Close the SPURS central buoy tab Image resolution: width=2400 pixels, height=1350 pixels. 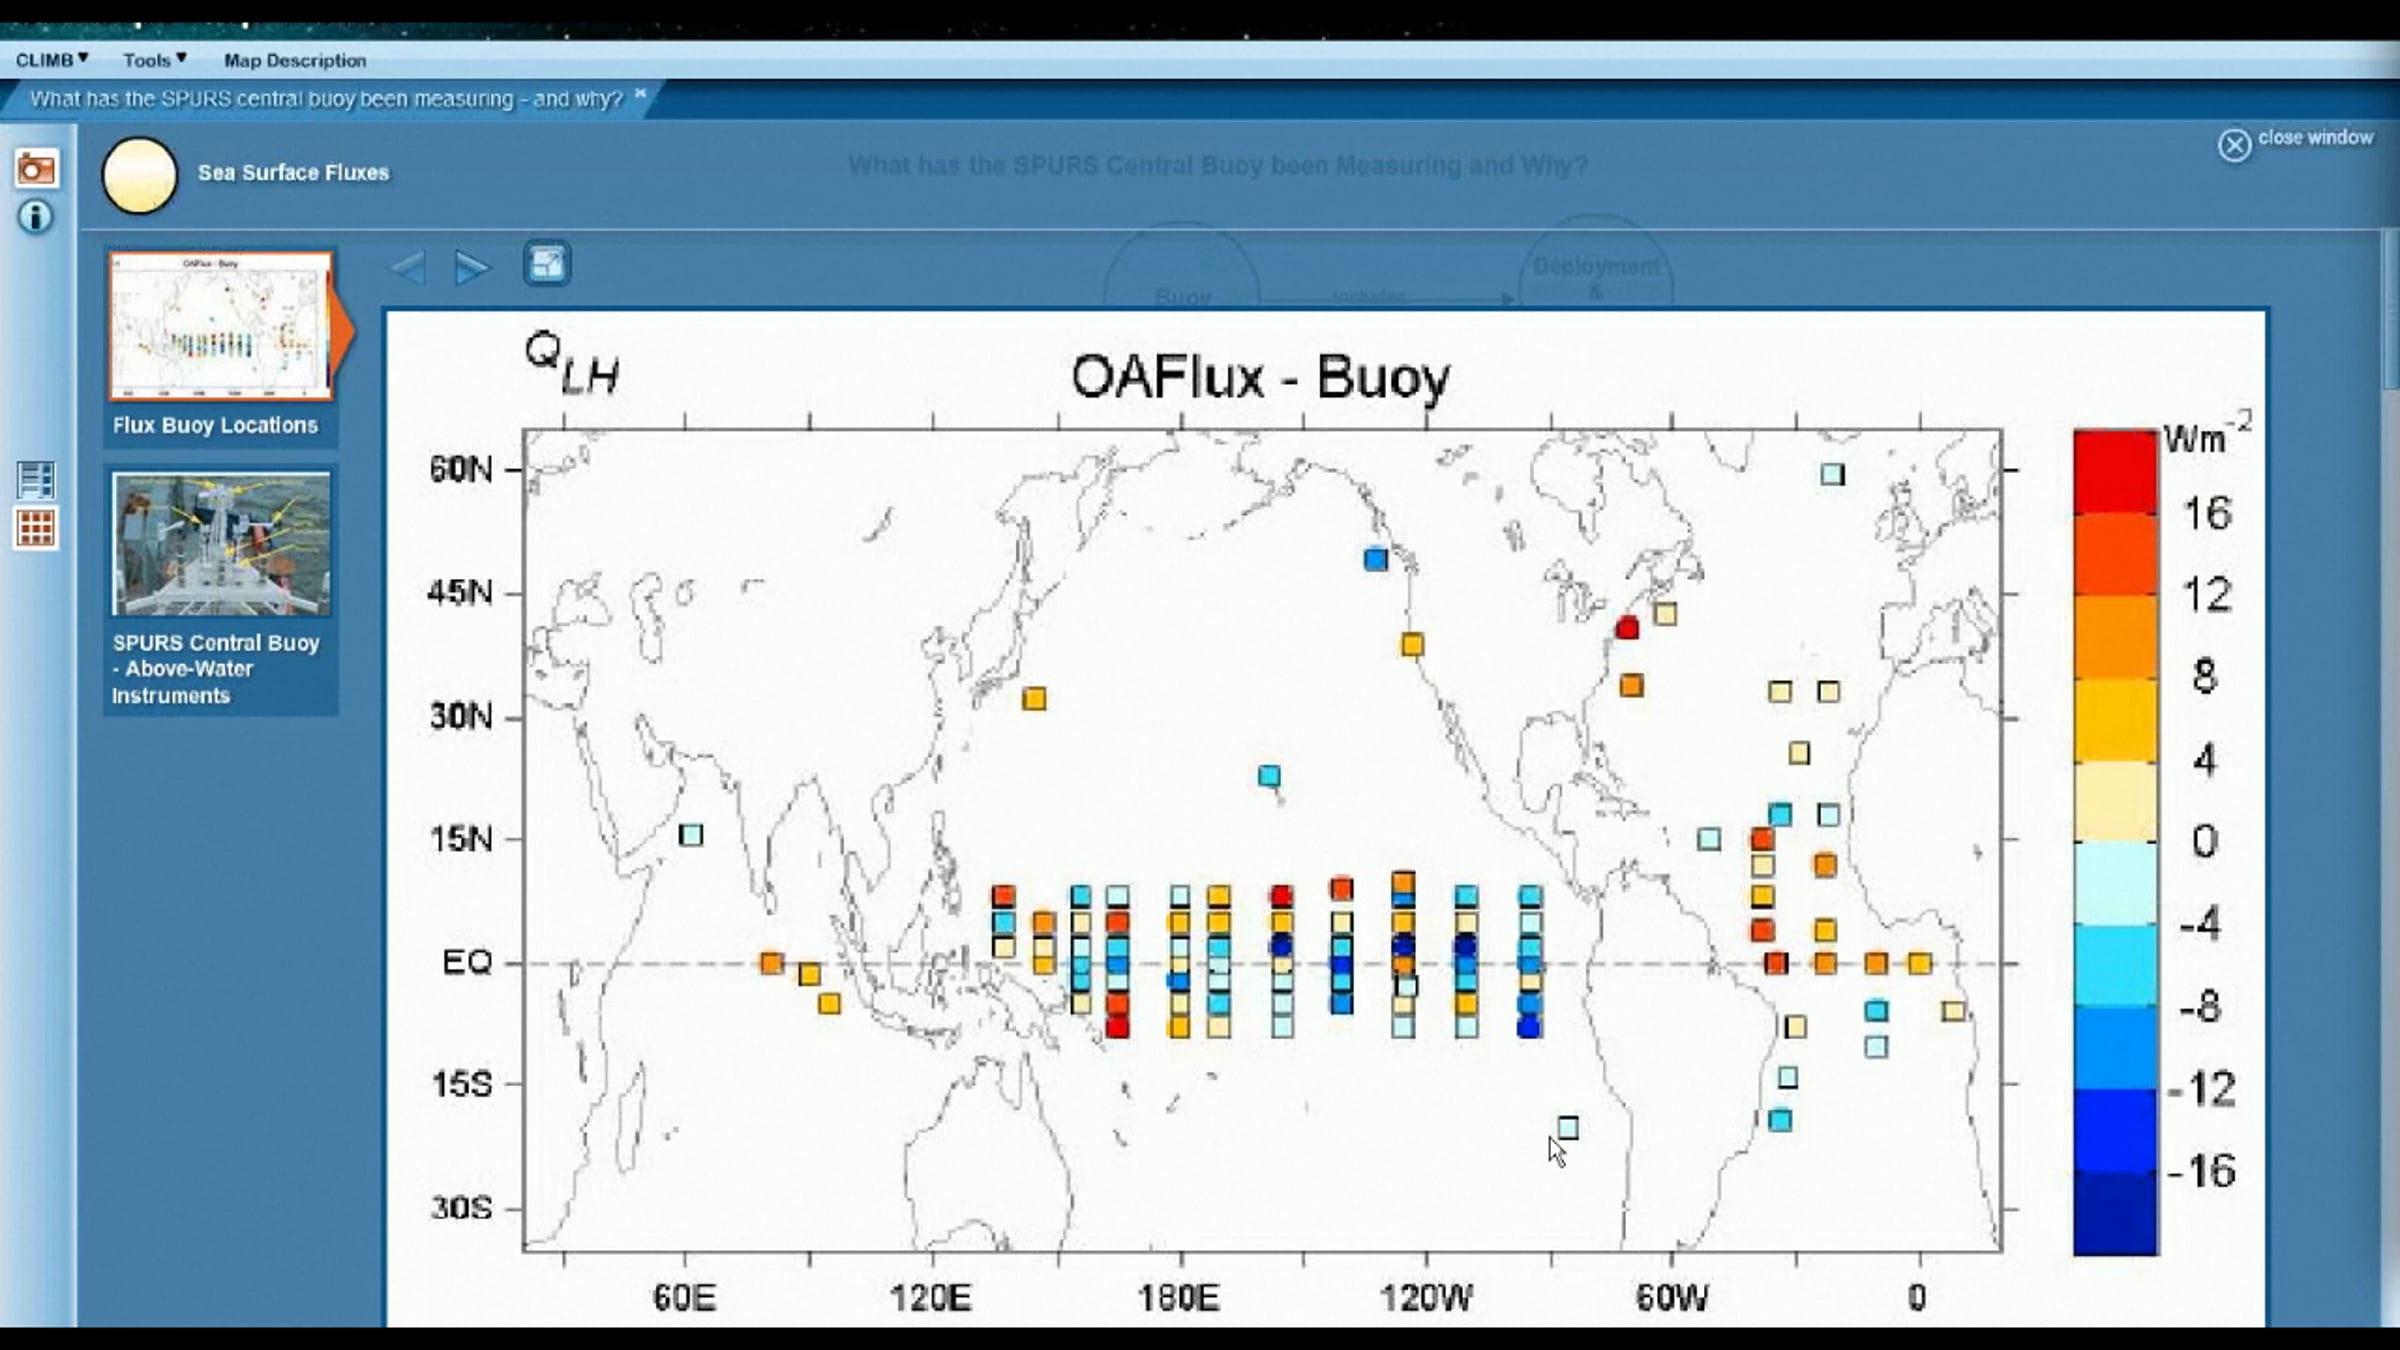pos(641,94)
